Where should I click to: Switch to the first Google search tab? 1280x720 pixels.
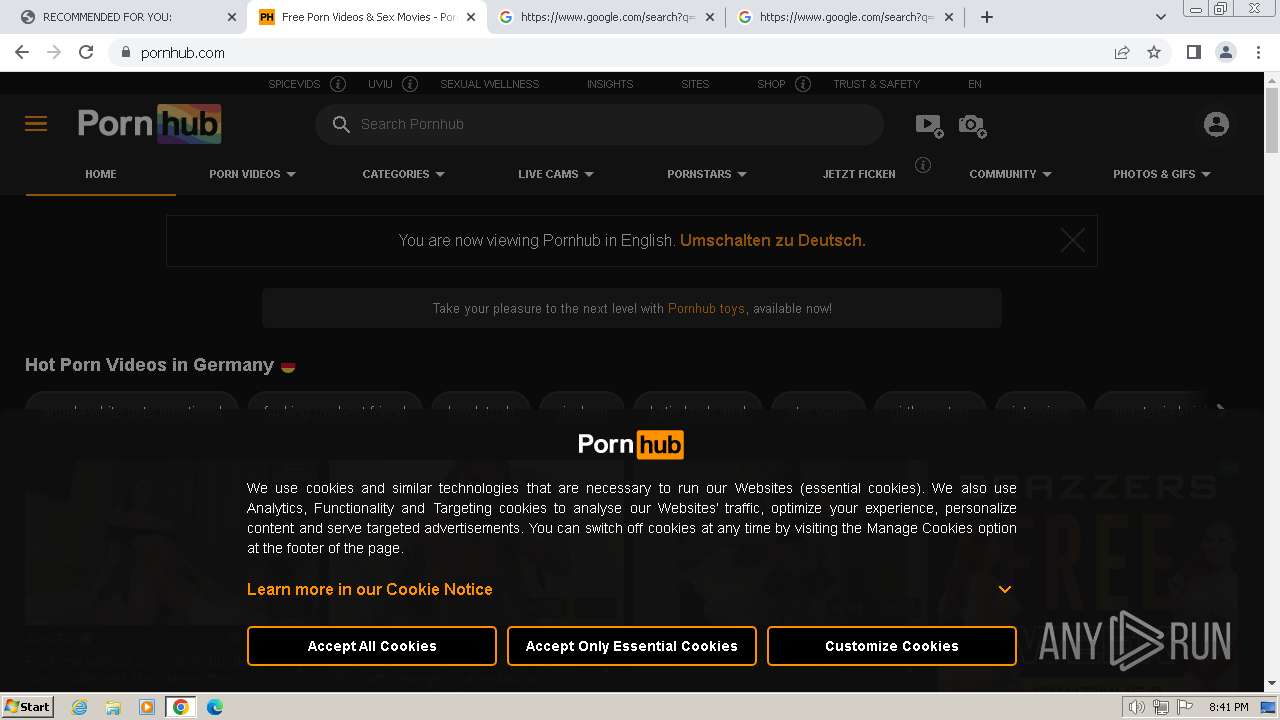click(605, 17)
